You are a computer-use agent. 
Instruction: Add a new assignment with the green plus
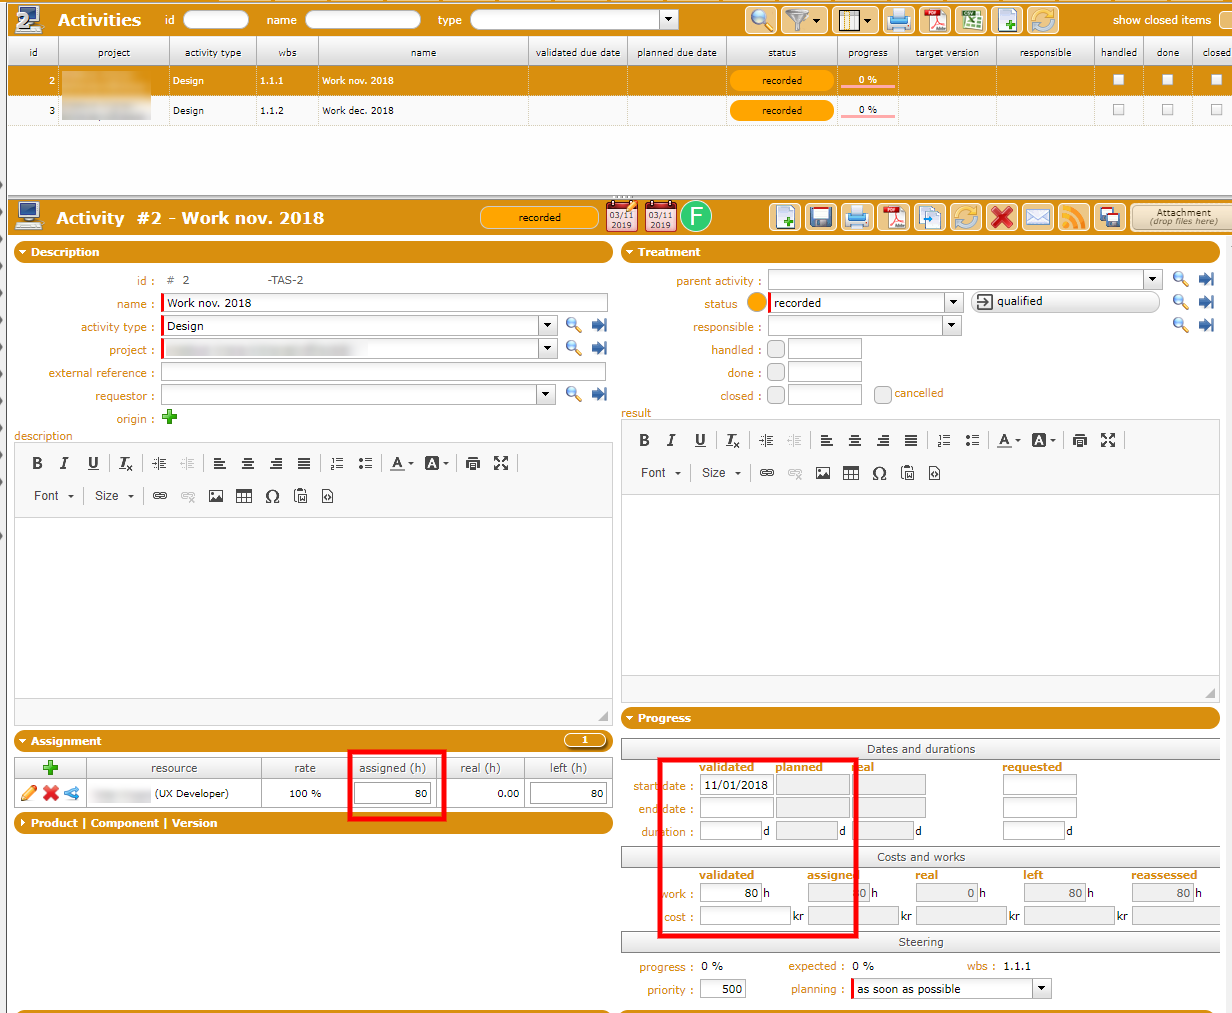point(50,768)
